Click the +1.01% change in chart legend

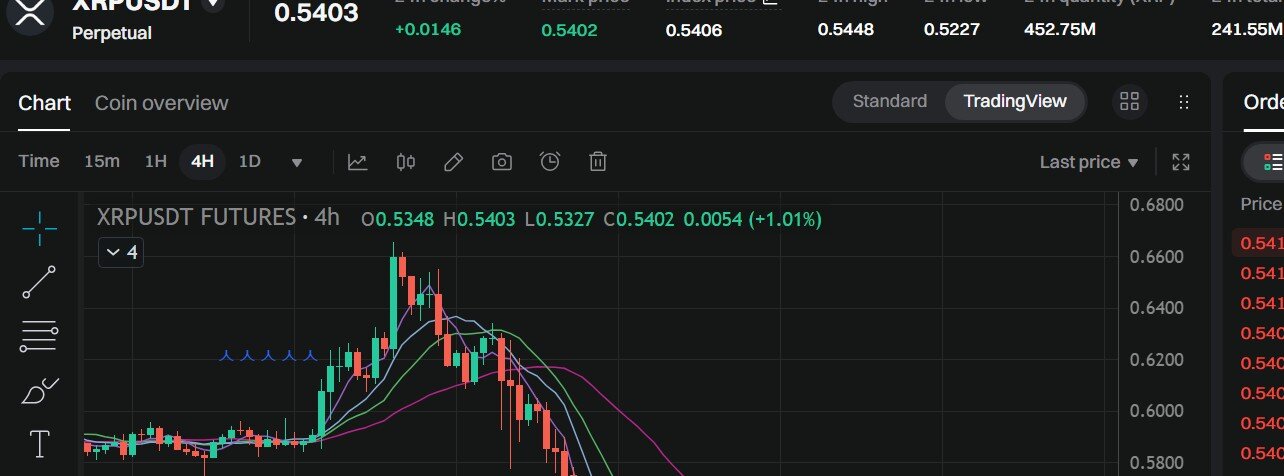pyautogui.click(x=784, y=218)
